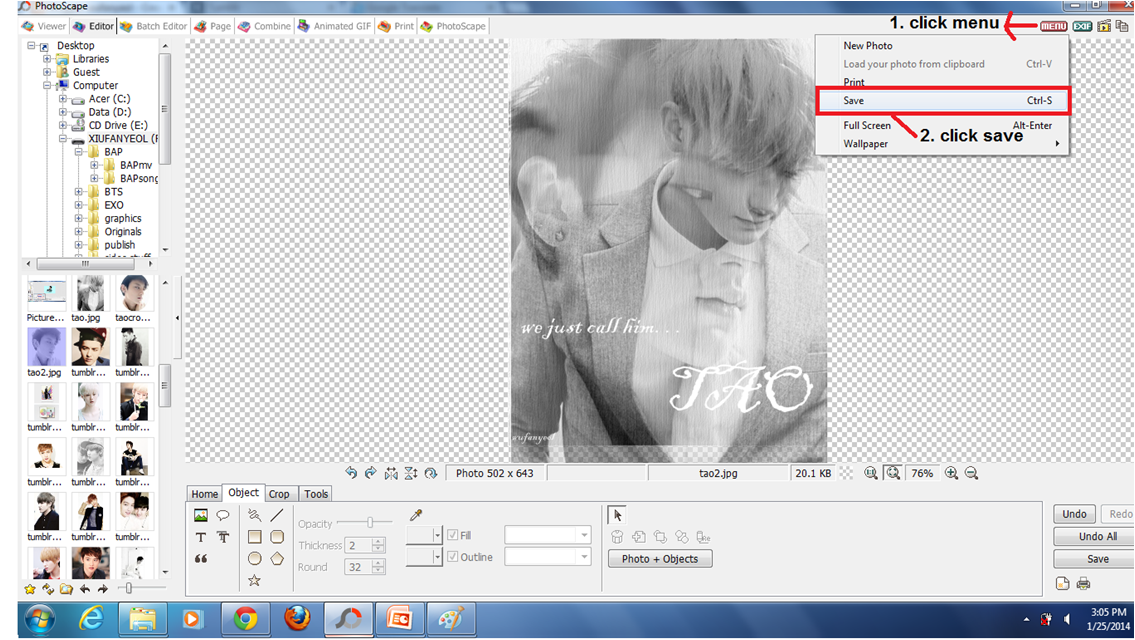Choose Save from the menu
The width and height of the screenshot is (1135, 640).
coord(942,101)
